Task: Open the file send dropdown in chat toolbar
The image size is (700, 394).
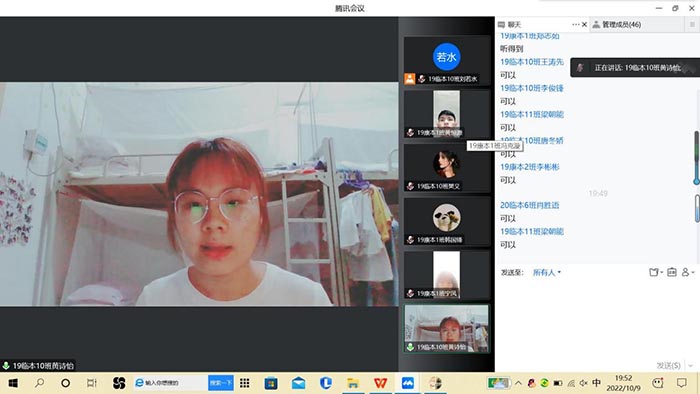Action: tap(656, 272)
